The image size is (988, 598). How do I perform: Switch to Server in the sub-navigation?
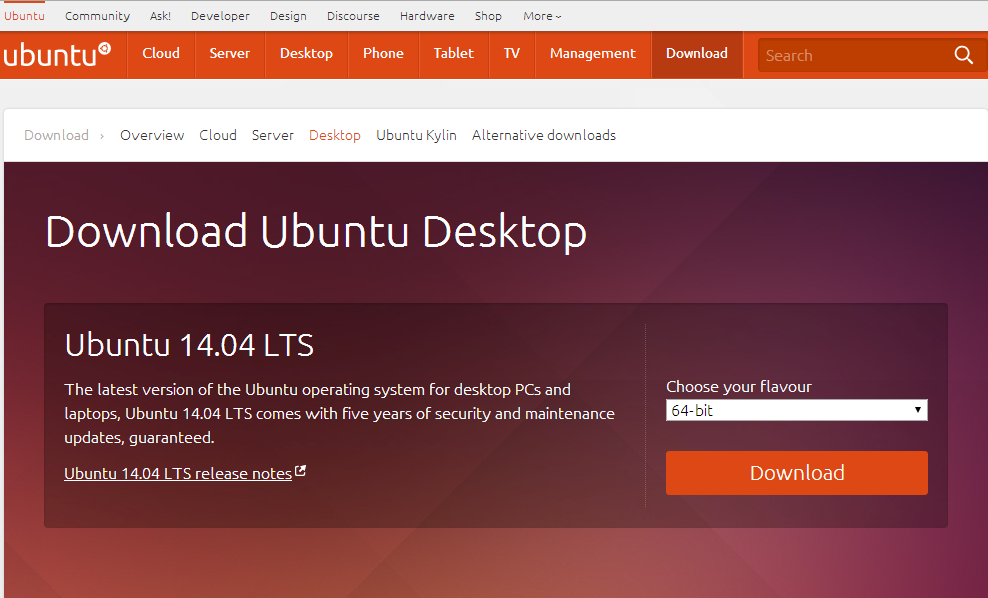273,135
